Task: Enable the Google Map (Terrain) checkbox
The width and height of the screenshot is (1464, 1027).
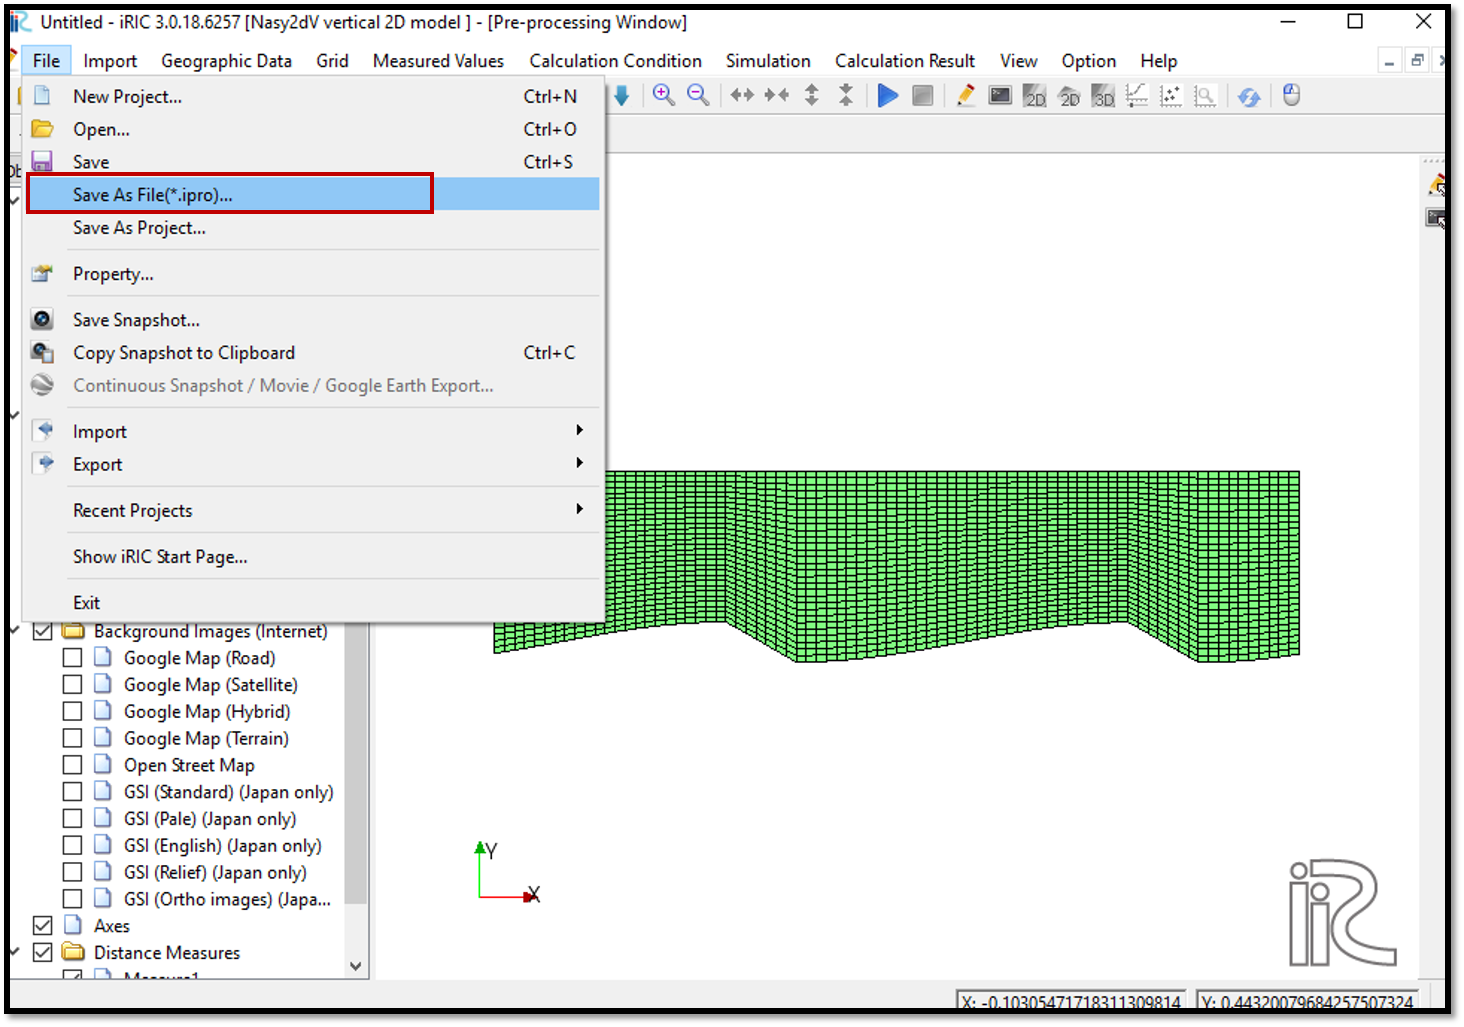Action: coord(72,739)
